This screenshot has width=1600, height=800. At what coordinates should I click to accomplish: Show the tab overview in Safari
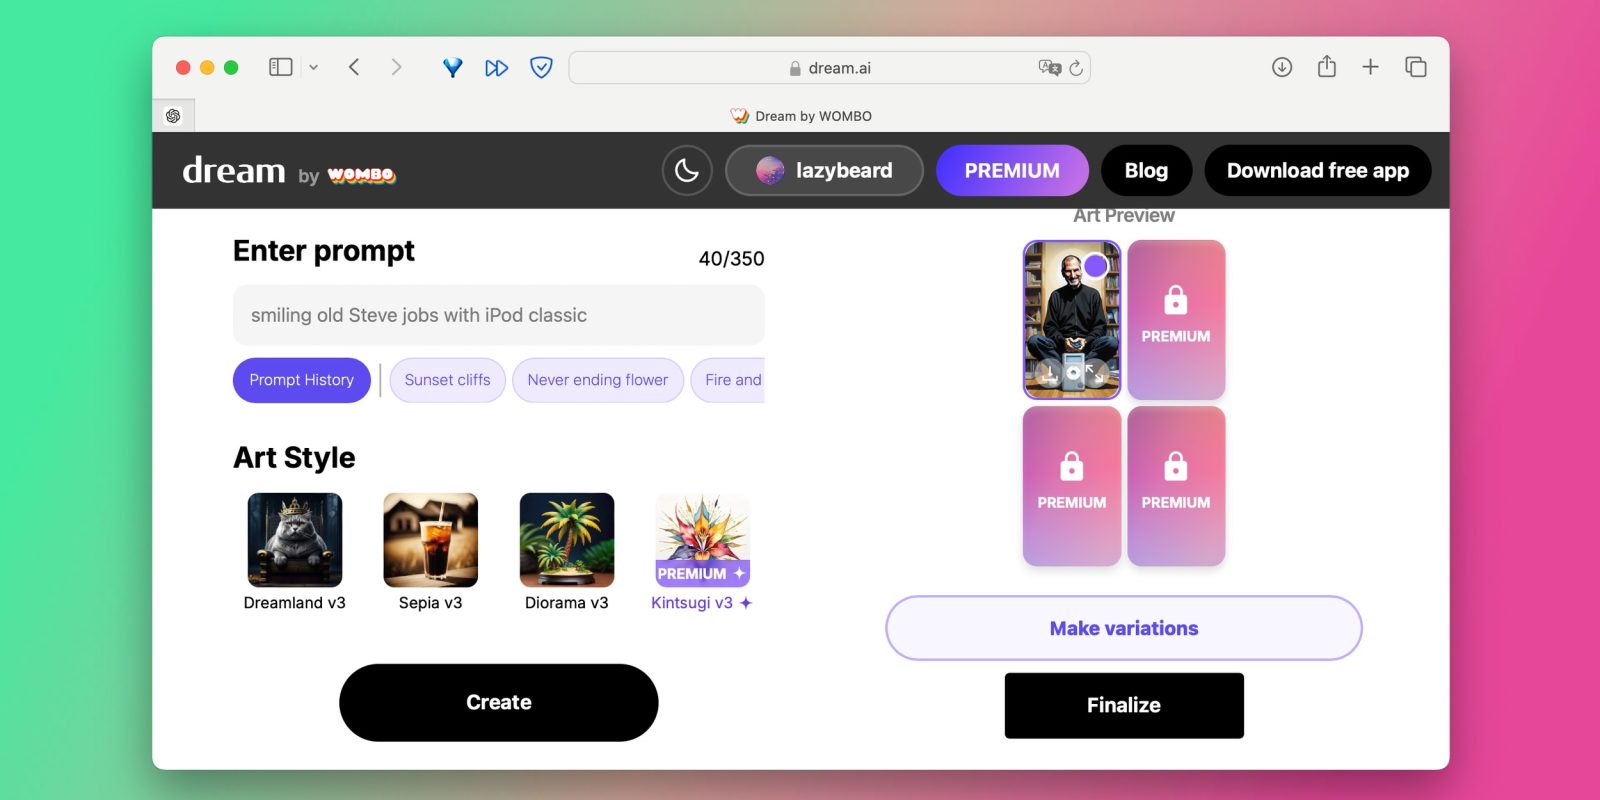pyautogui.click(x=1415, y=67)
